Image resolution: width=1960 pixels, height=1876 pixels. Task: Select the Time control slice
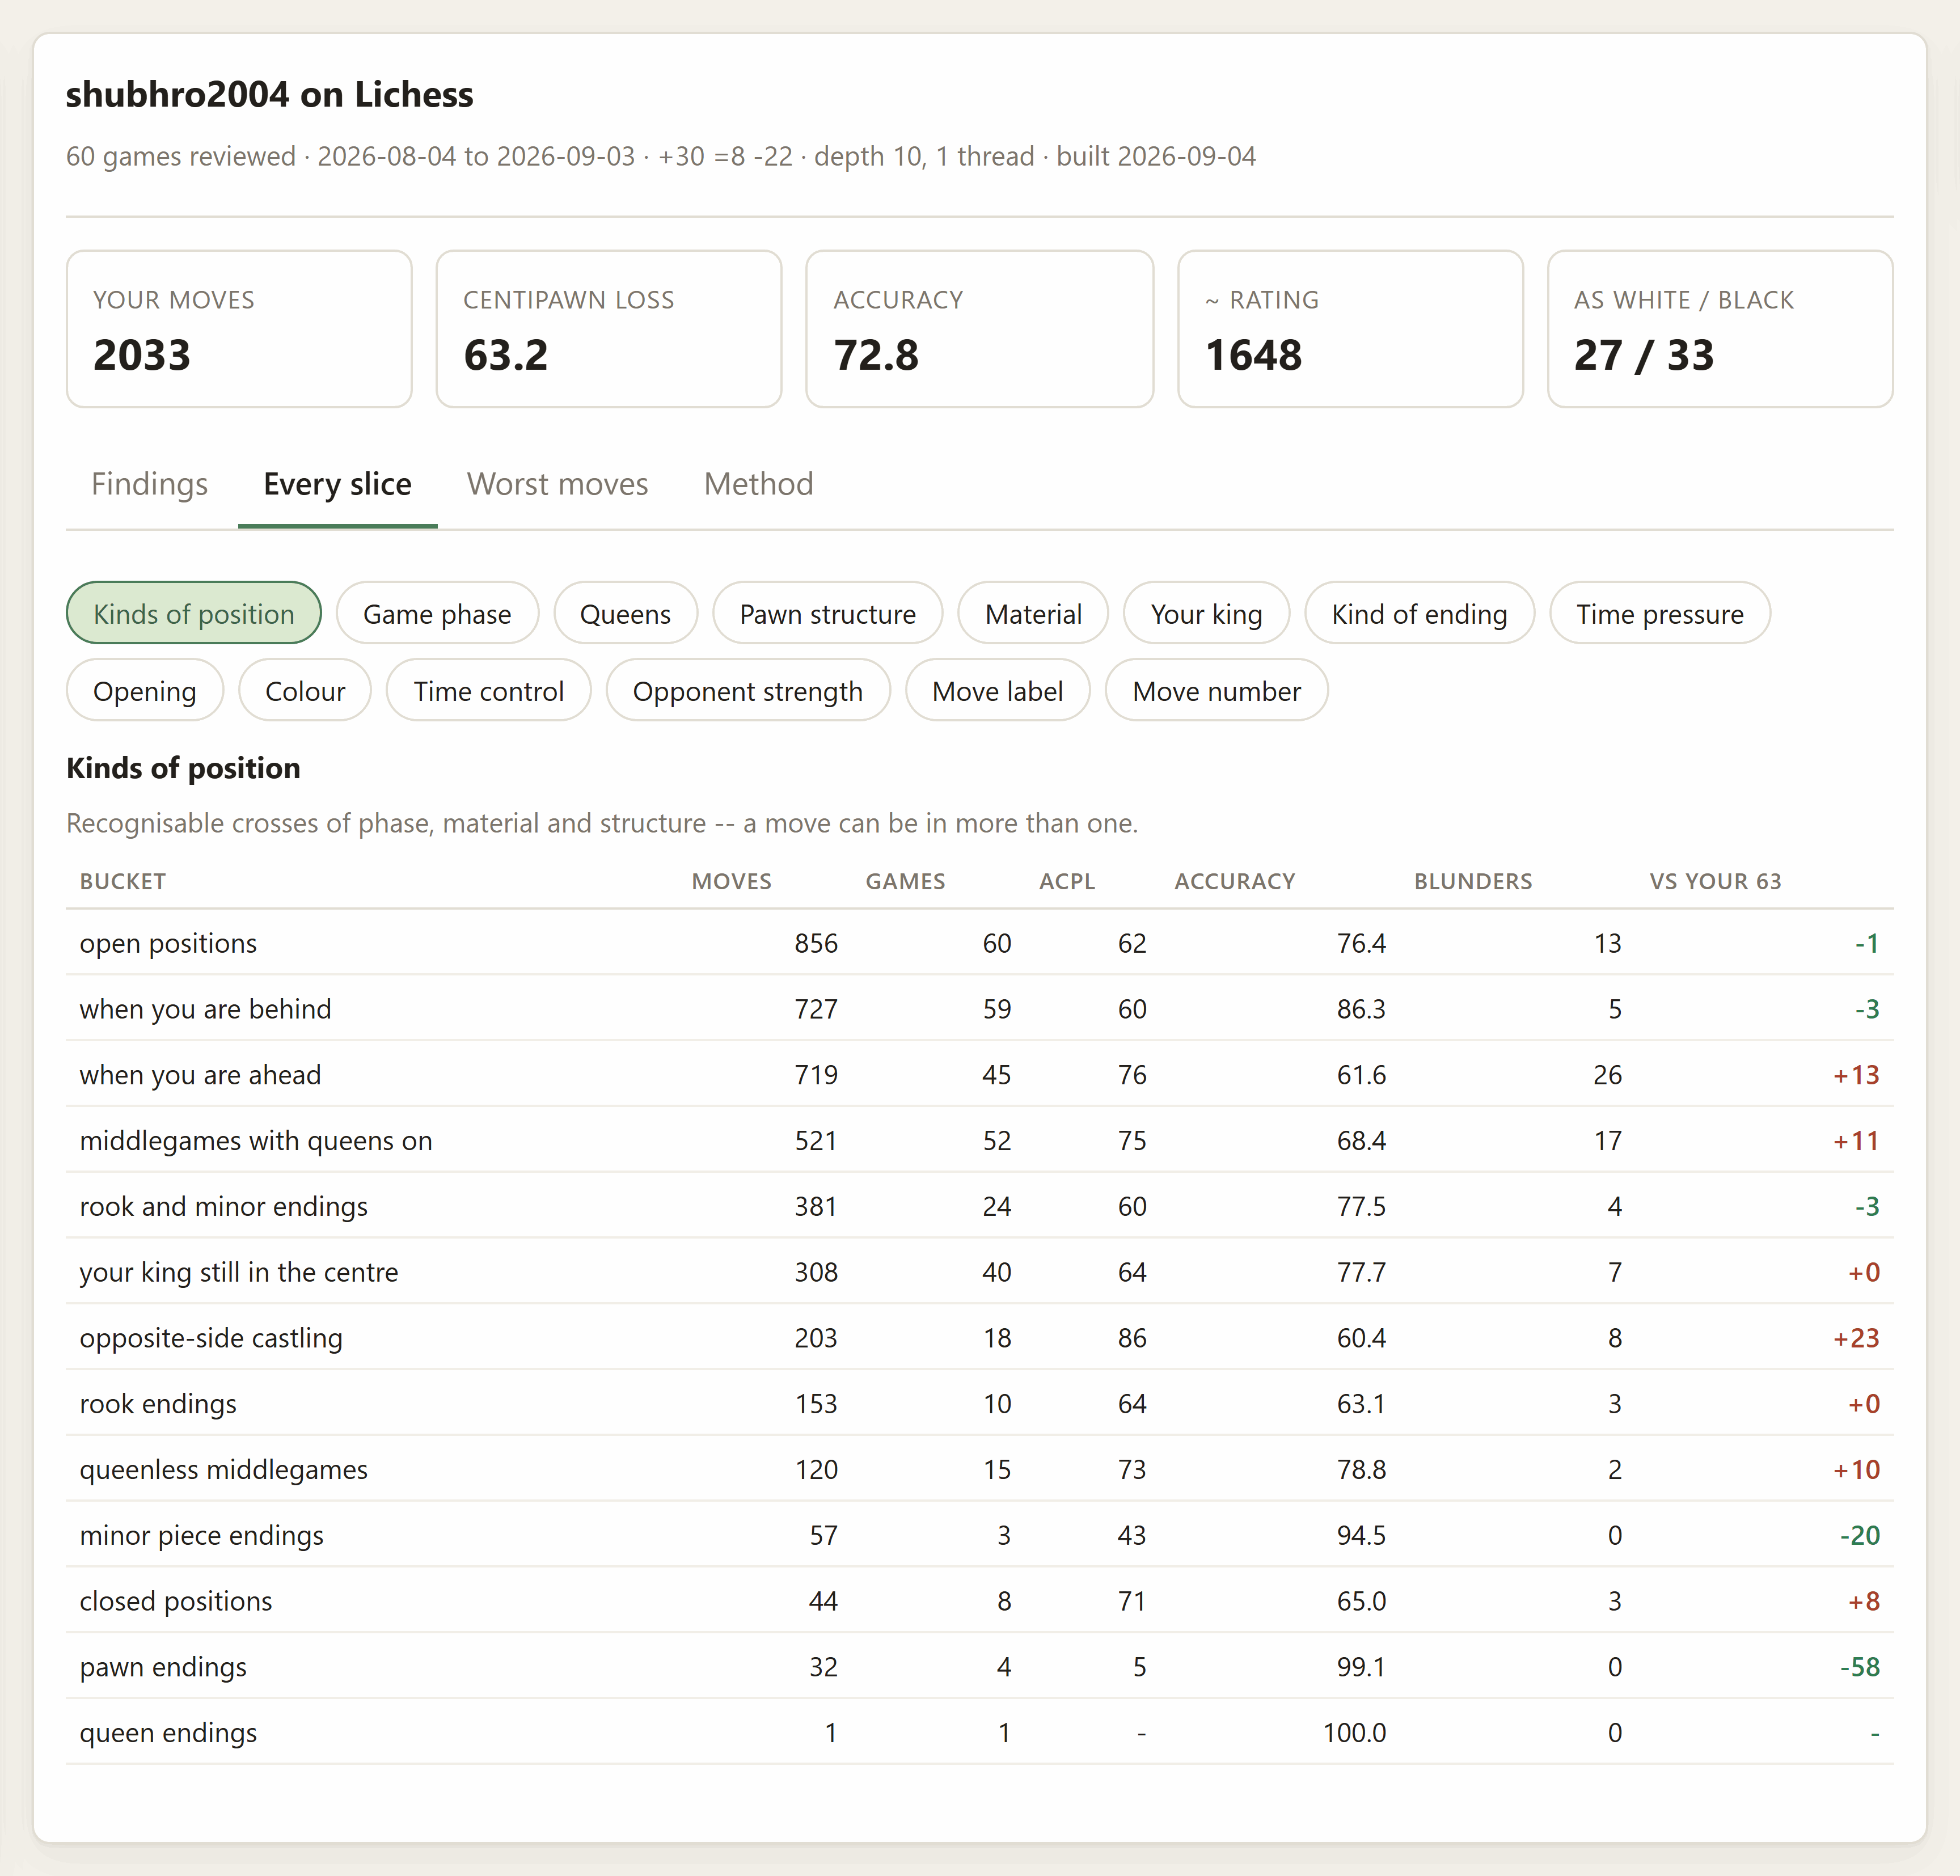488,690
